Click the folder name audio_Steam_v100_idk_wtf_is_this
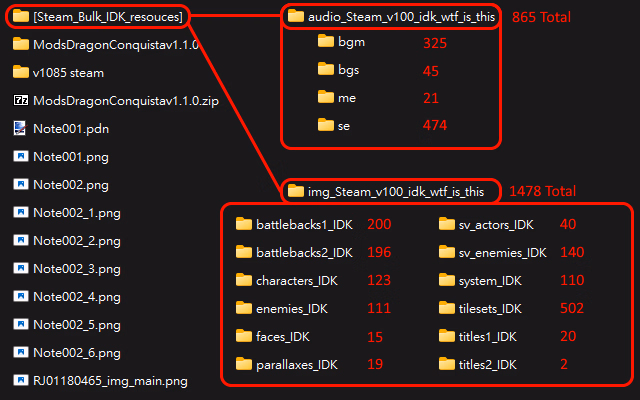The width and height of the screenshot is (640, 400). pos(401,17)
